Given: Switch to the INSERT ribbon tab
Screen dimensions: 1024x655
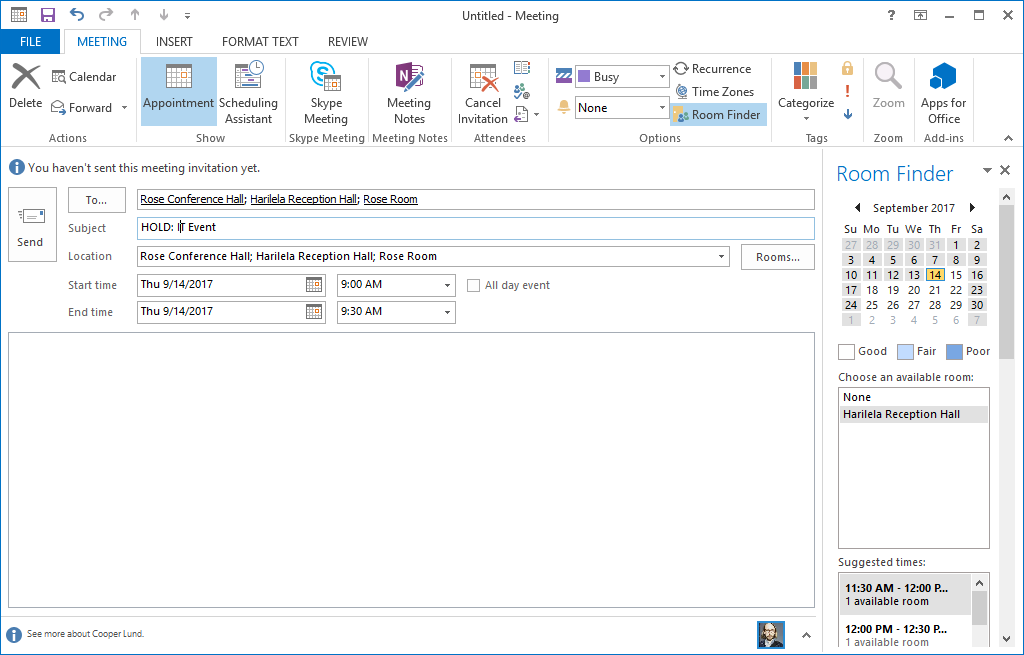Looking at the screenshot, I should pos(174,42).
